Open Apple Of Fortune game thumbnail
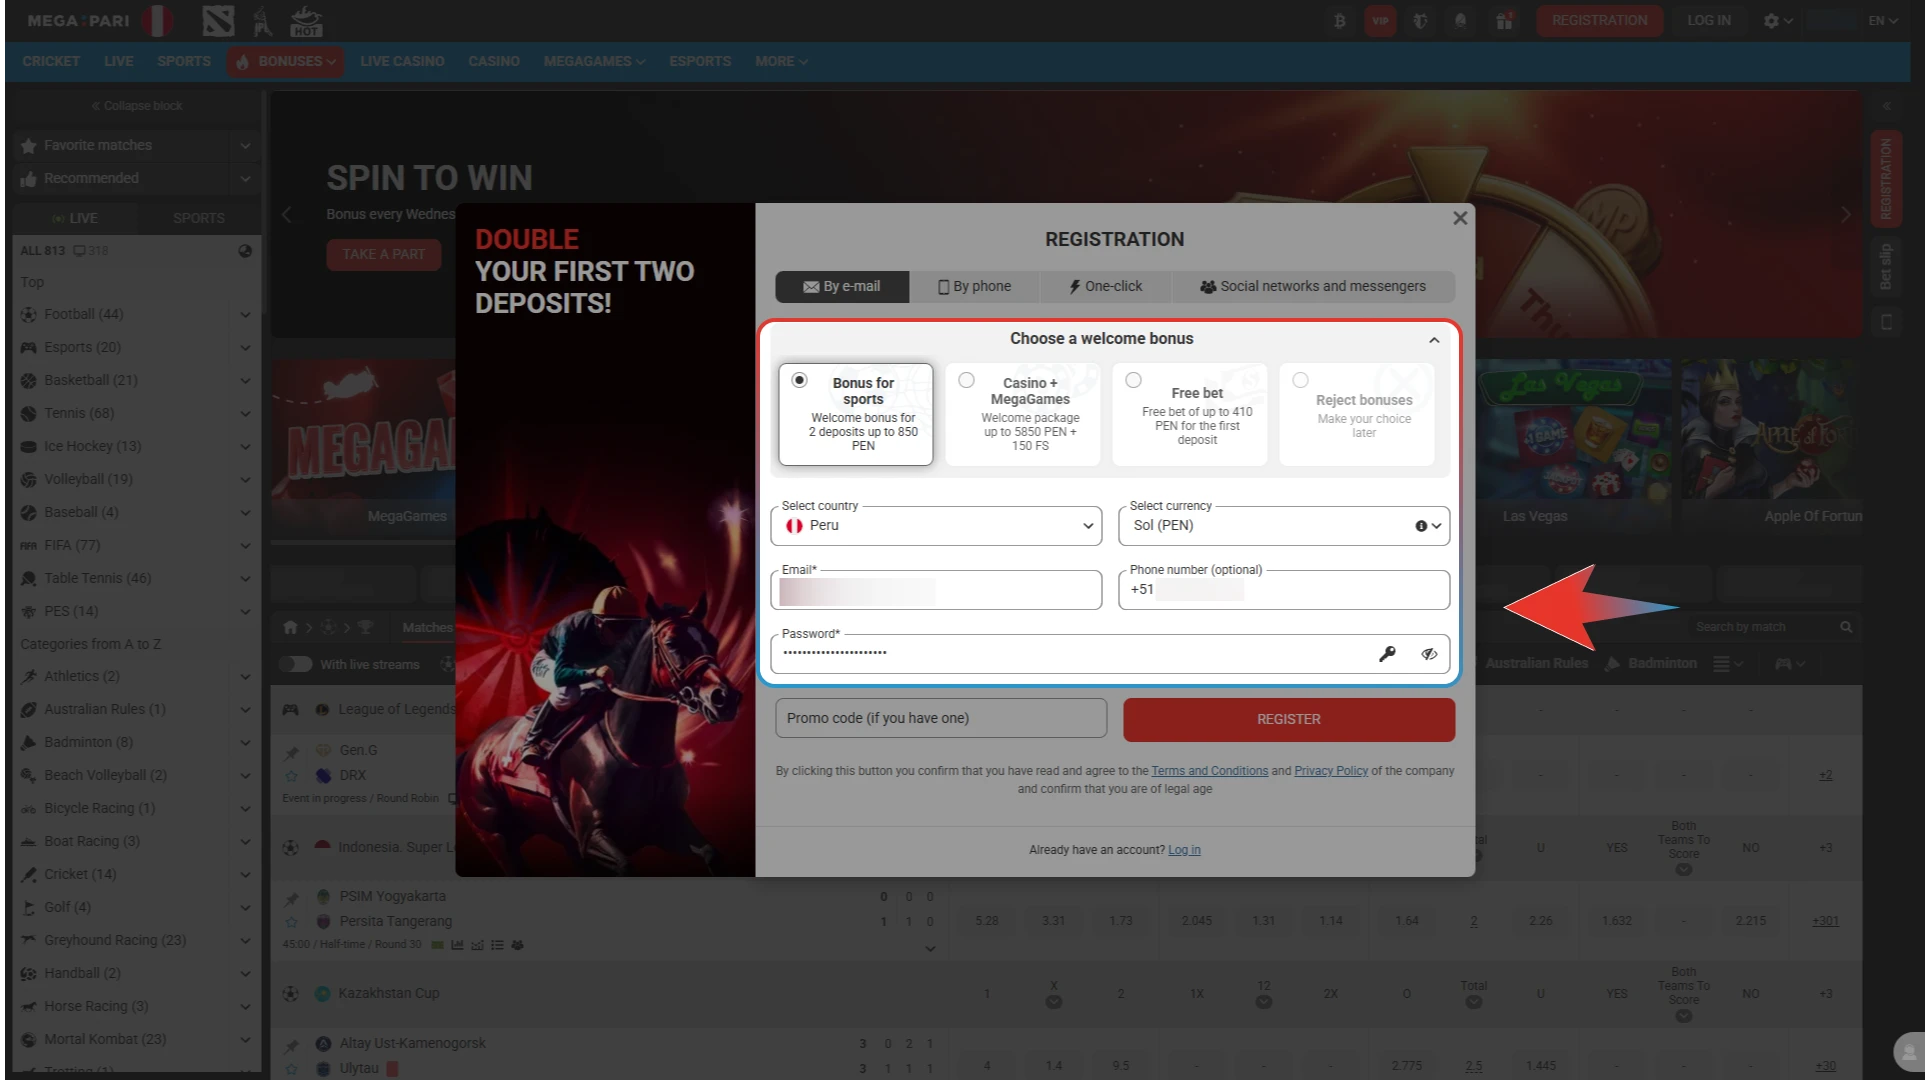Viewport: 1925px width, 1080px height. (1771, 445)
